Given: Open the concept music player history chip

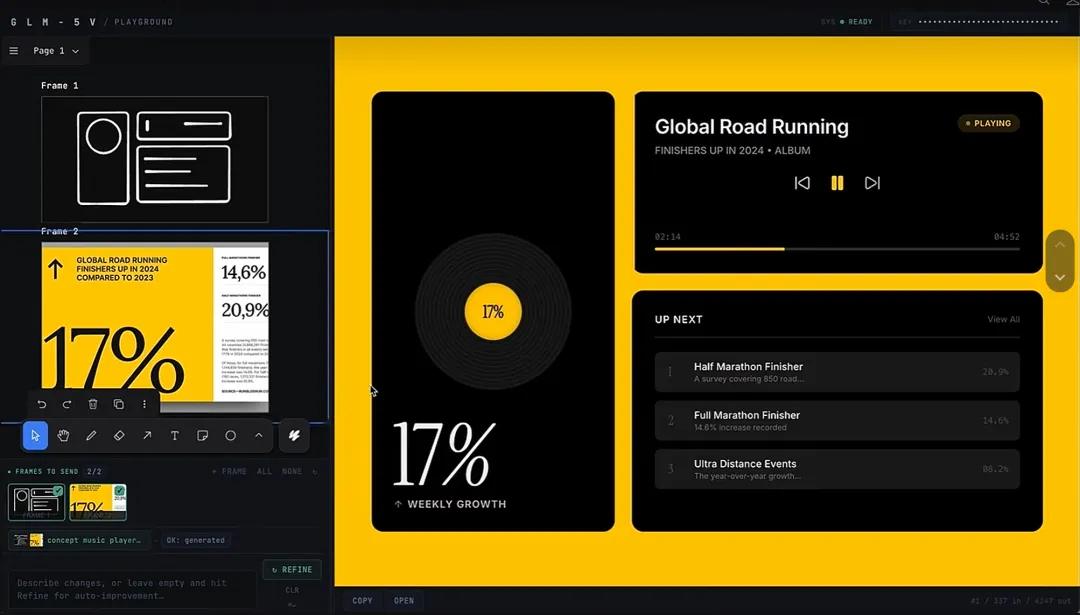Looking at the screenshot, I should [80, 540].
